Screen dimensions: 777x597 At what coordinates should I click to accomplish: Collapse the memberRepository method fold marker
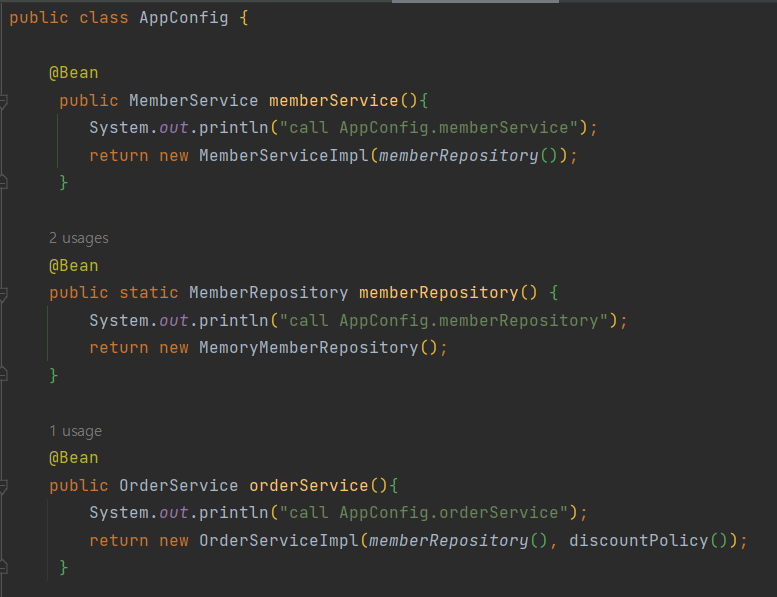[x=3, y=294]
